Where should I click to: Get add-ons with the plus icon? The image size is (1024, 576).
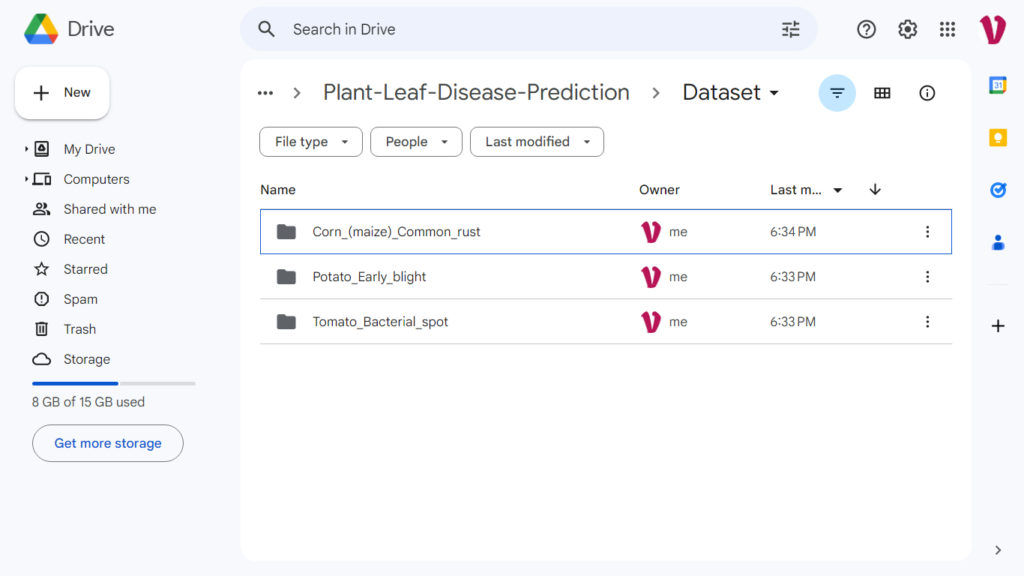(998, 326)
